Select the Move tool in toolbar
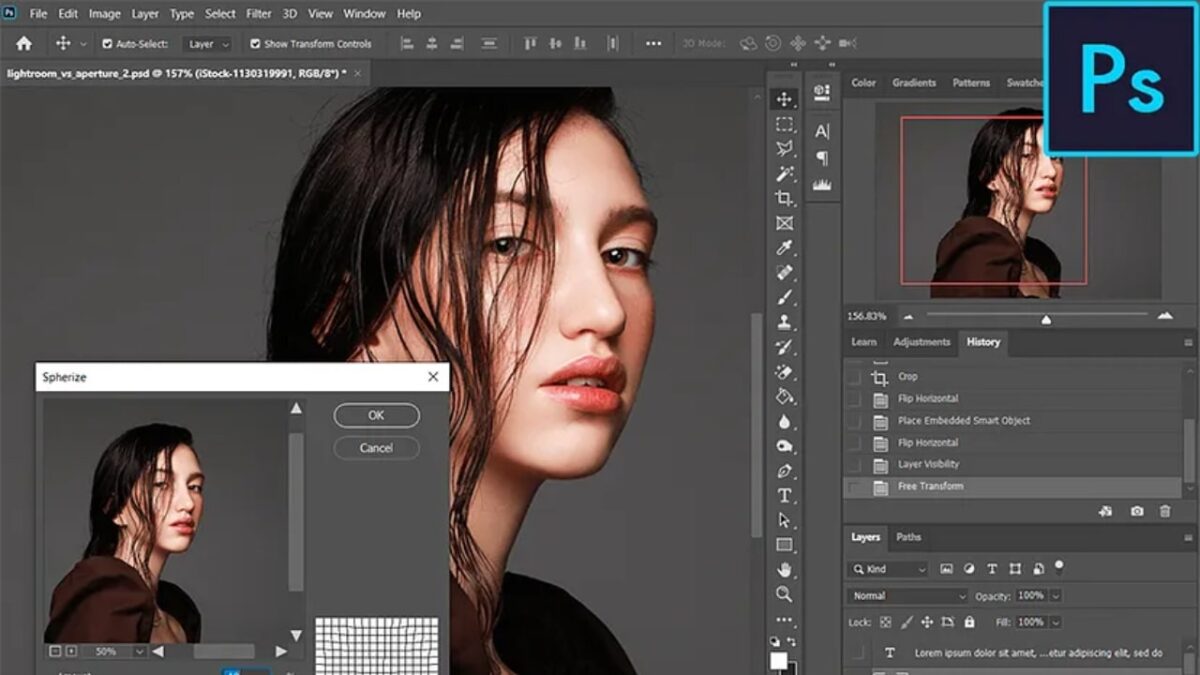Viewport: 1200px width, 675px height. [785, 99]
